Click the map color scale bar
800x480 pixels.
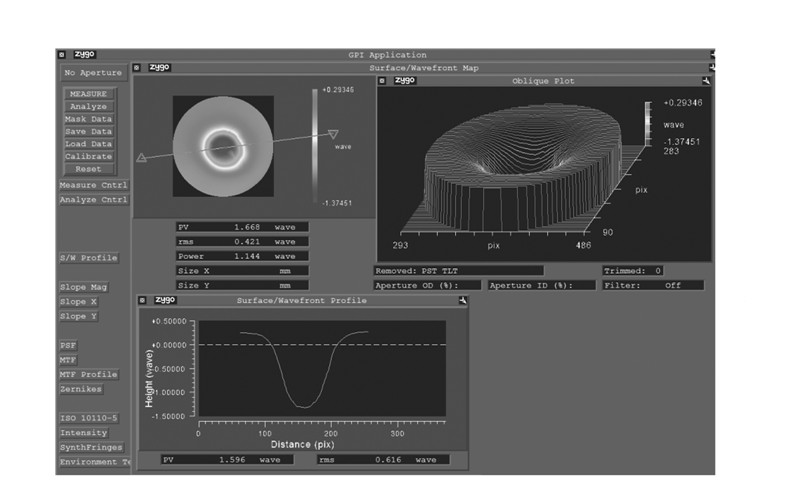click(315, 146)
